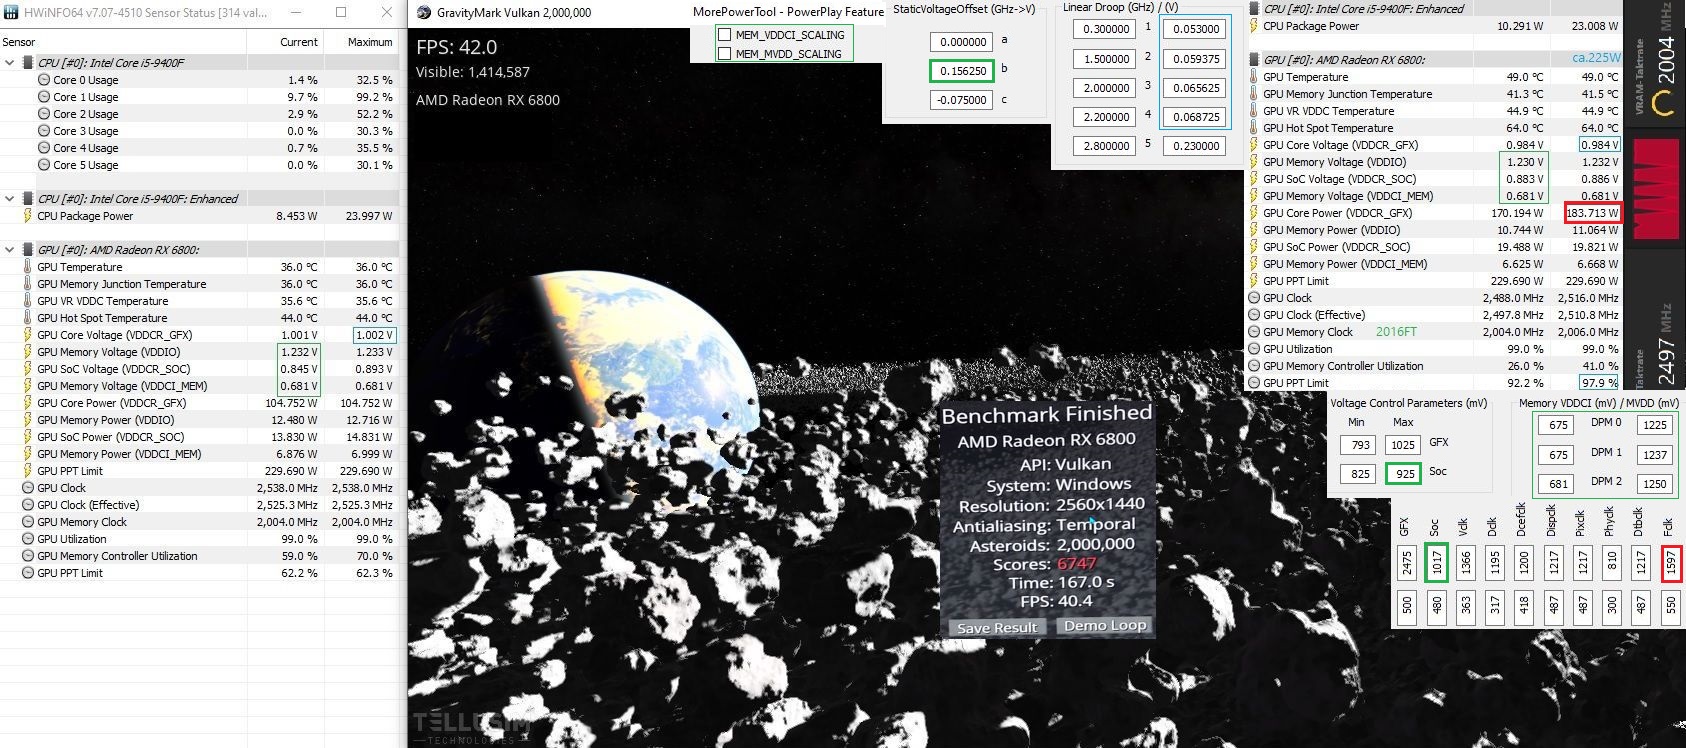Collapse the AMD Radeon RX 6800 group
The image size is (1686, 748).
tap(10, 250)
